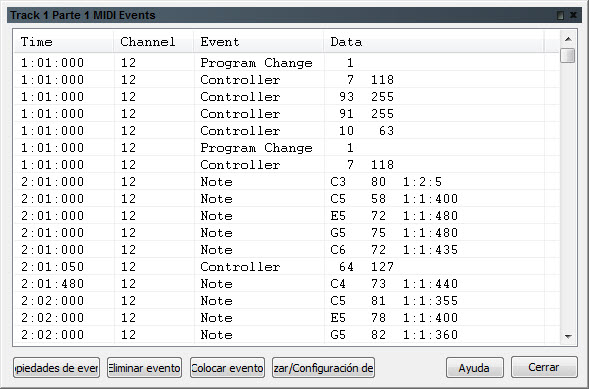The image size is (589, 389).
Task: Select the Note C4 at 2:01:480
Action: point(287,283)
